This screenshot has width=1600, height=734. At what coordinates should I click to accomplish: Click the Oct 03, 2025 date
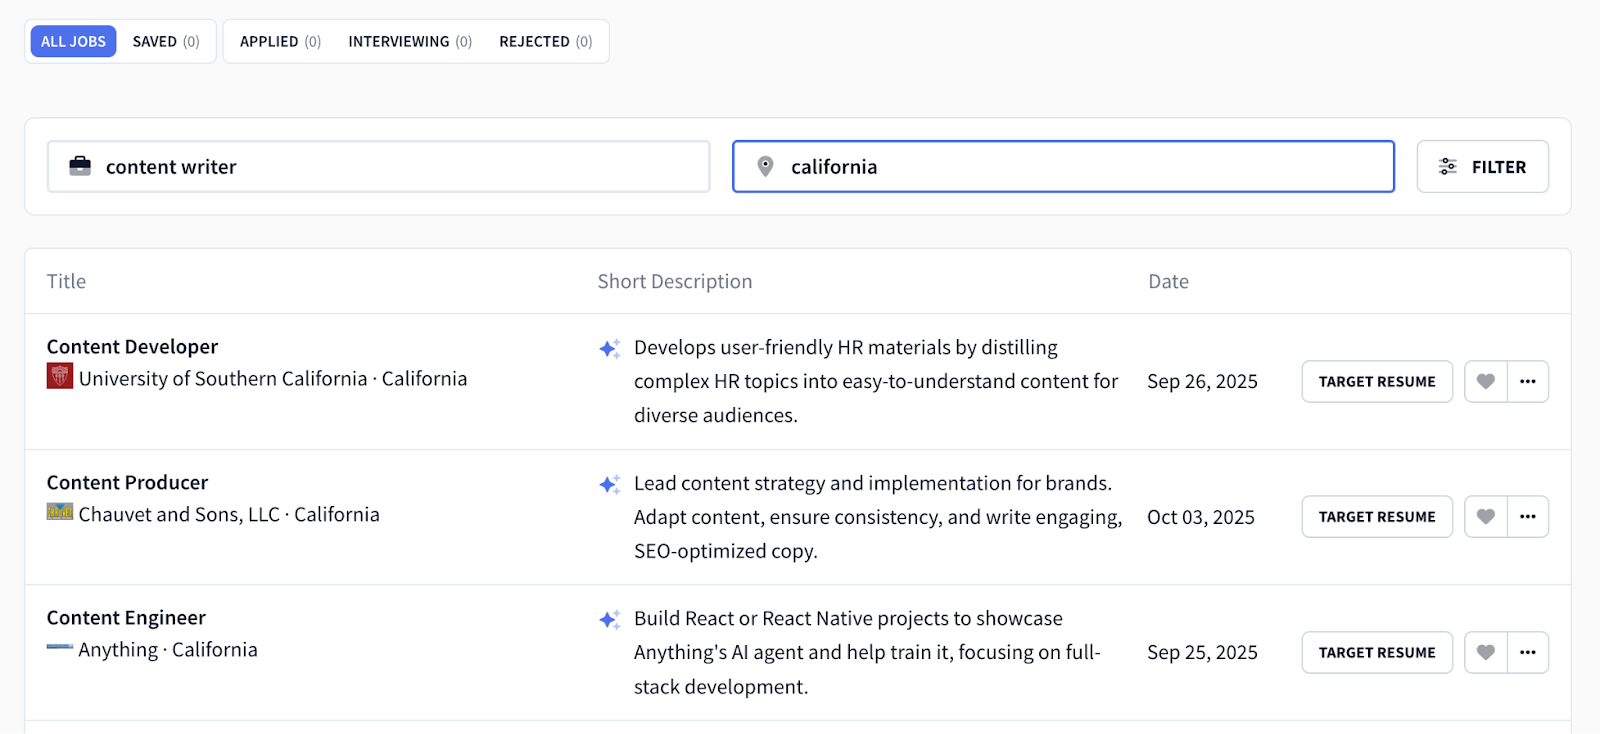(x=1200, y=517)
